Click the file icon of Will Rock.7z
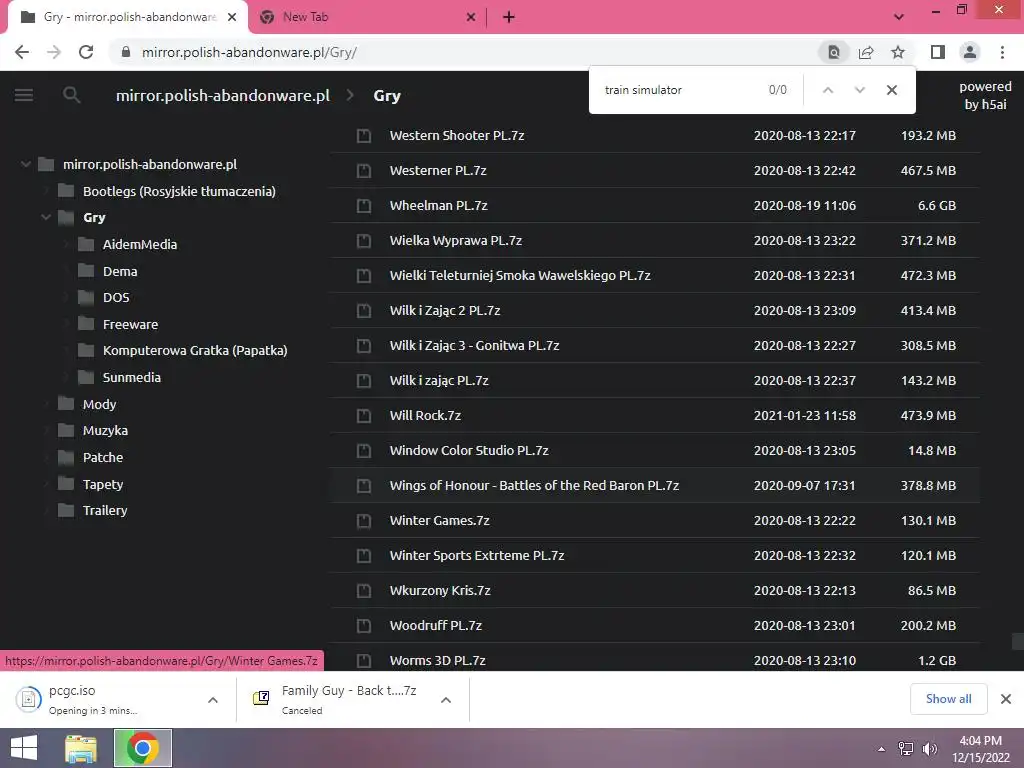The image size is (1024, 768). pos(364,416)
